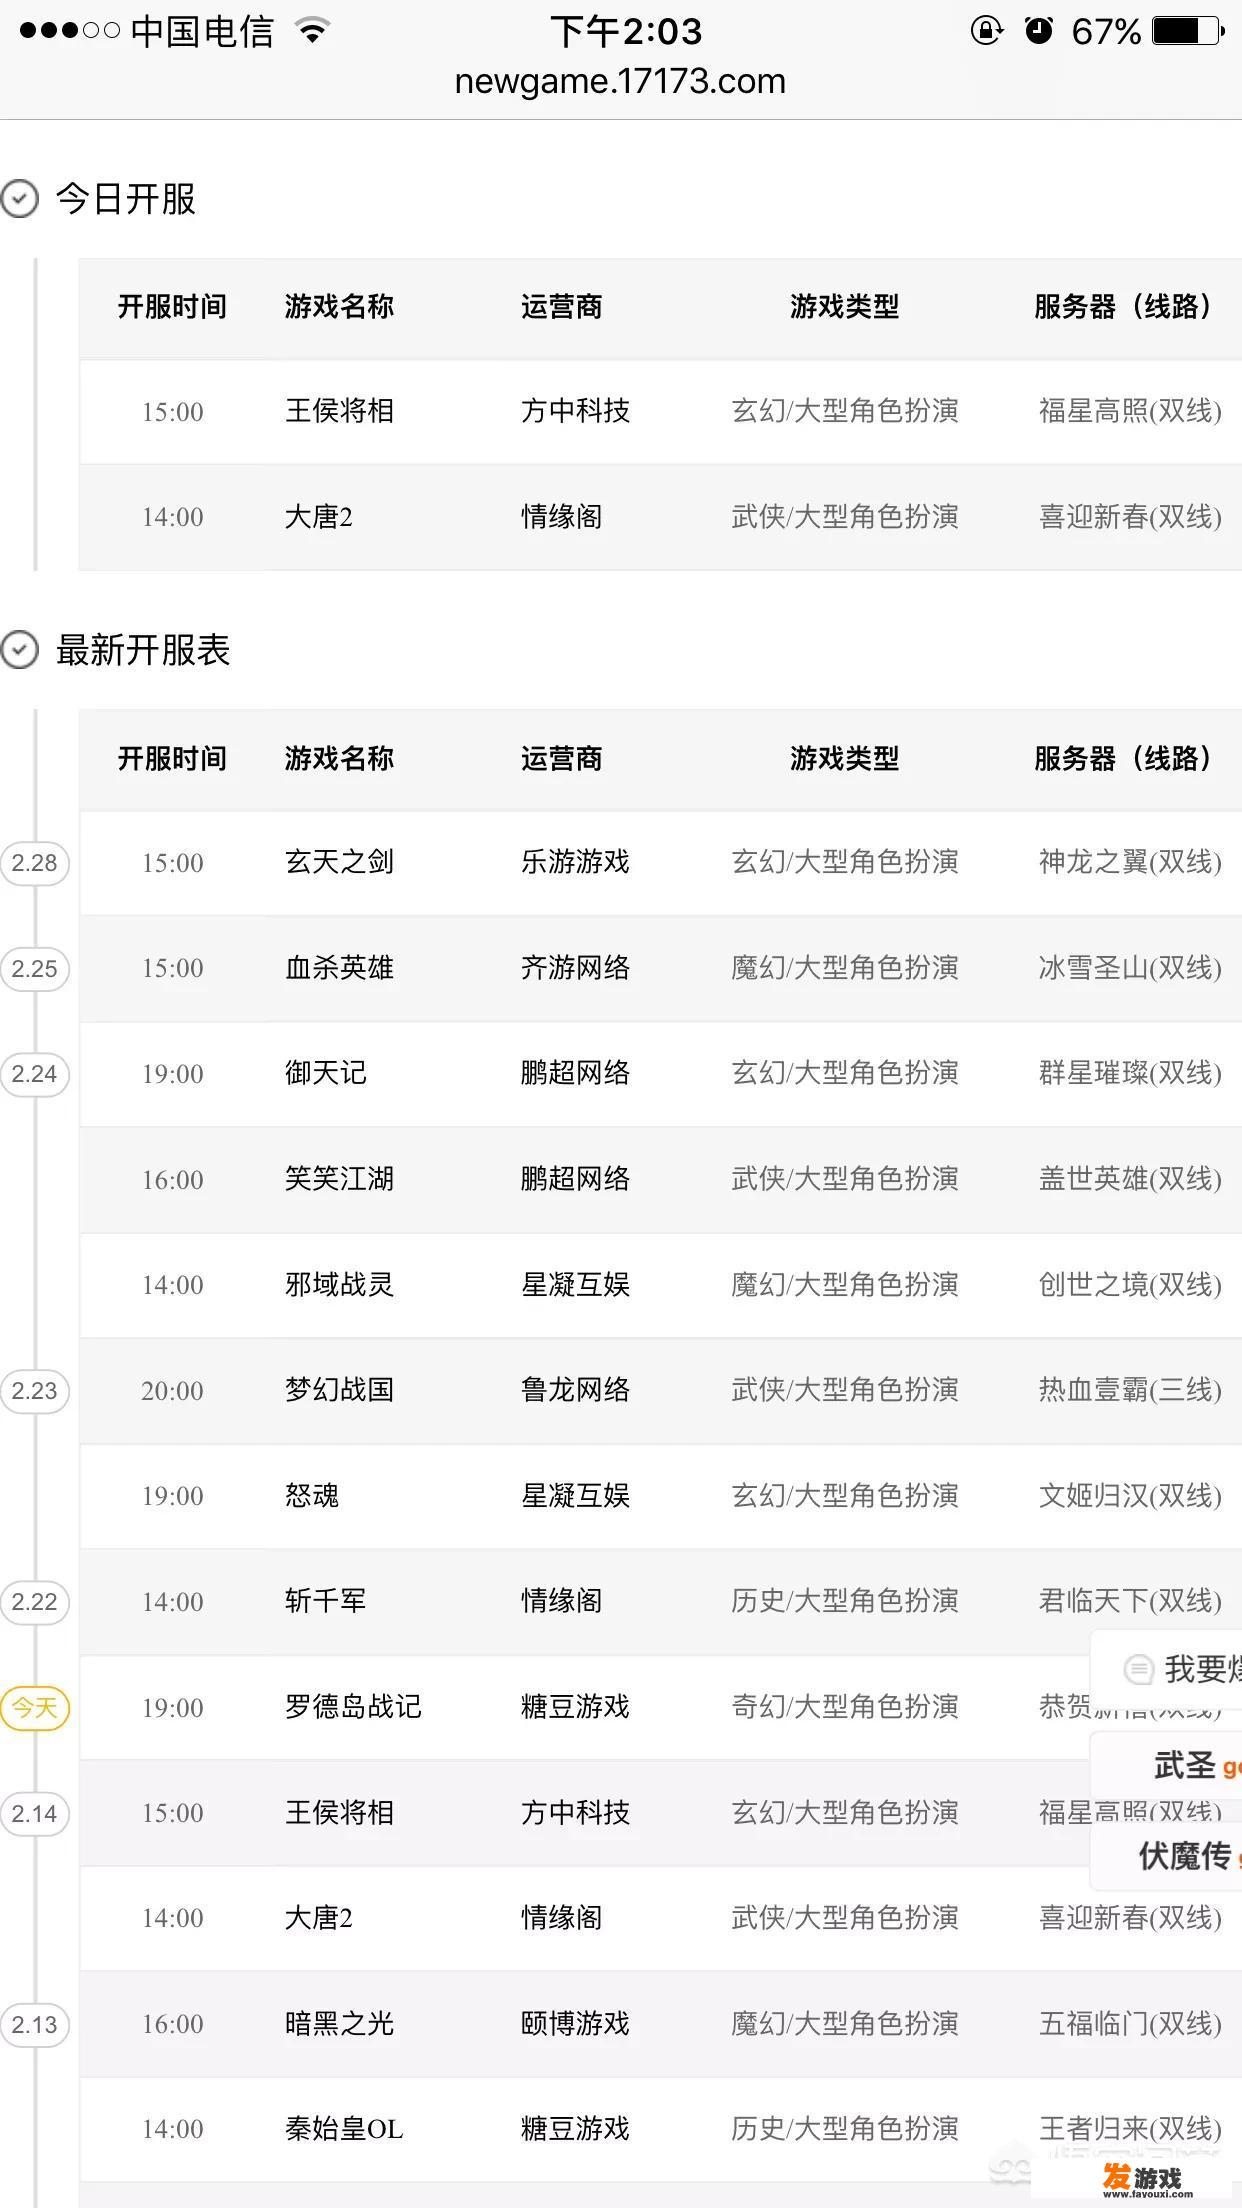Image resolution: width=1242 pixels, height=2208 pixels.
Task: Tap the Wi-Fi status icon
Action: (x=313, y=31)
